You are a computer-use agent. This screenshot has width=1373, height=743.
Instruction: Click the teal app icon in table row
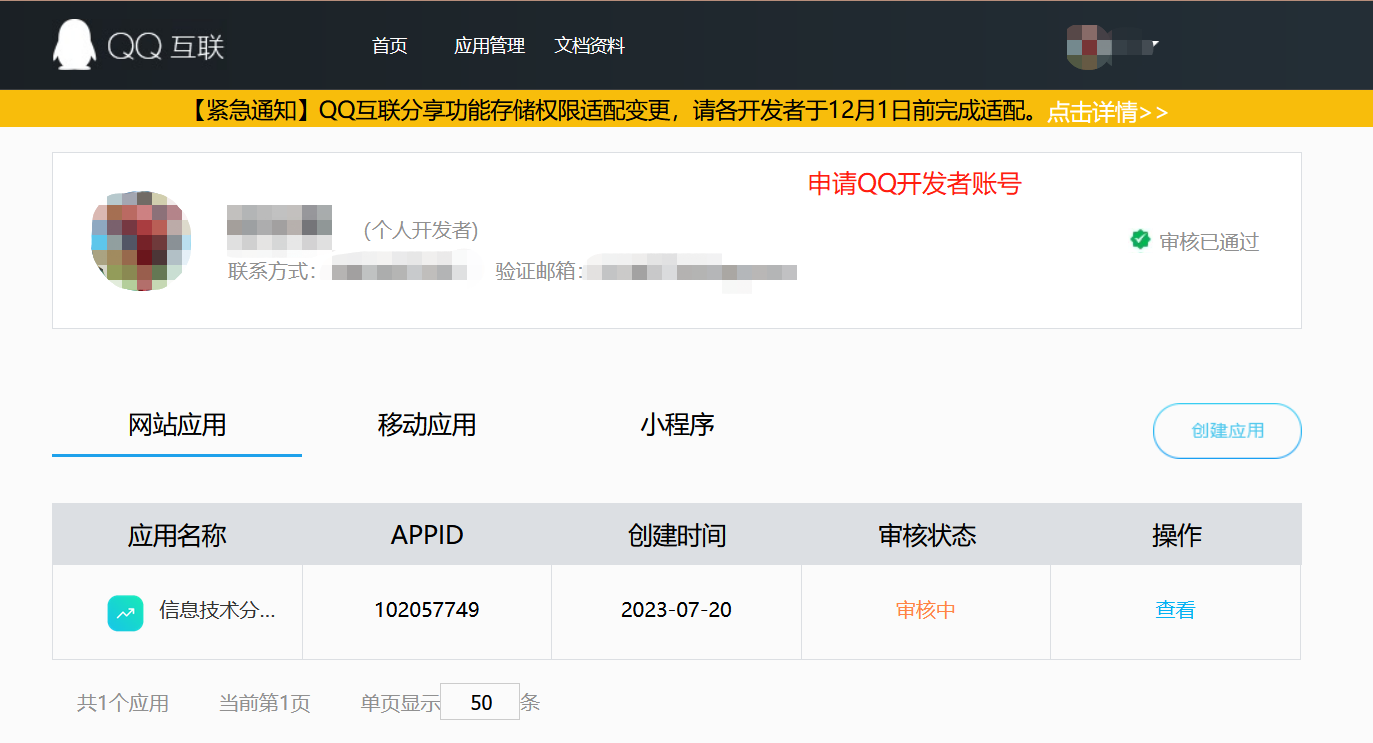click(125, 612)
